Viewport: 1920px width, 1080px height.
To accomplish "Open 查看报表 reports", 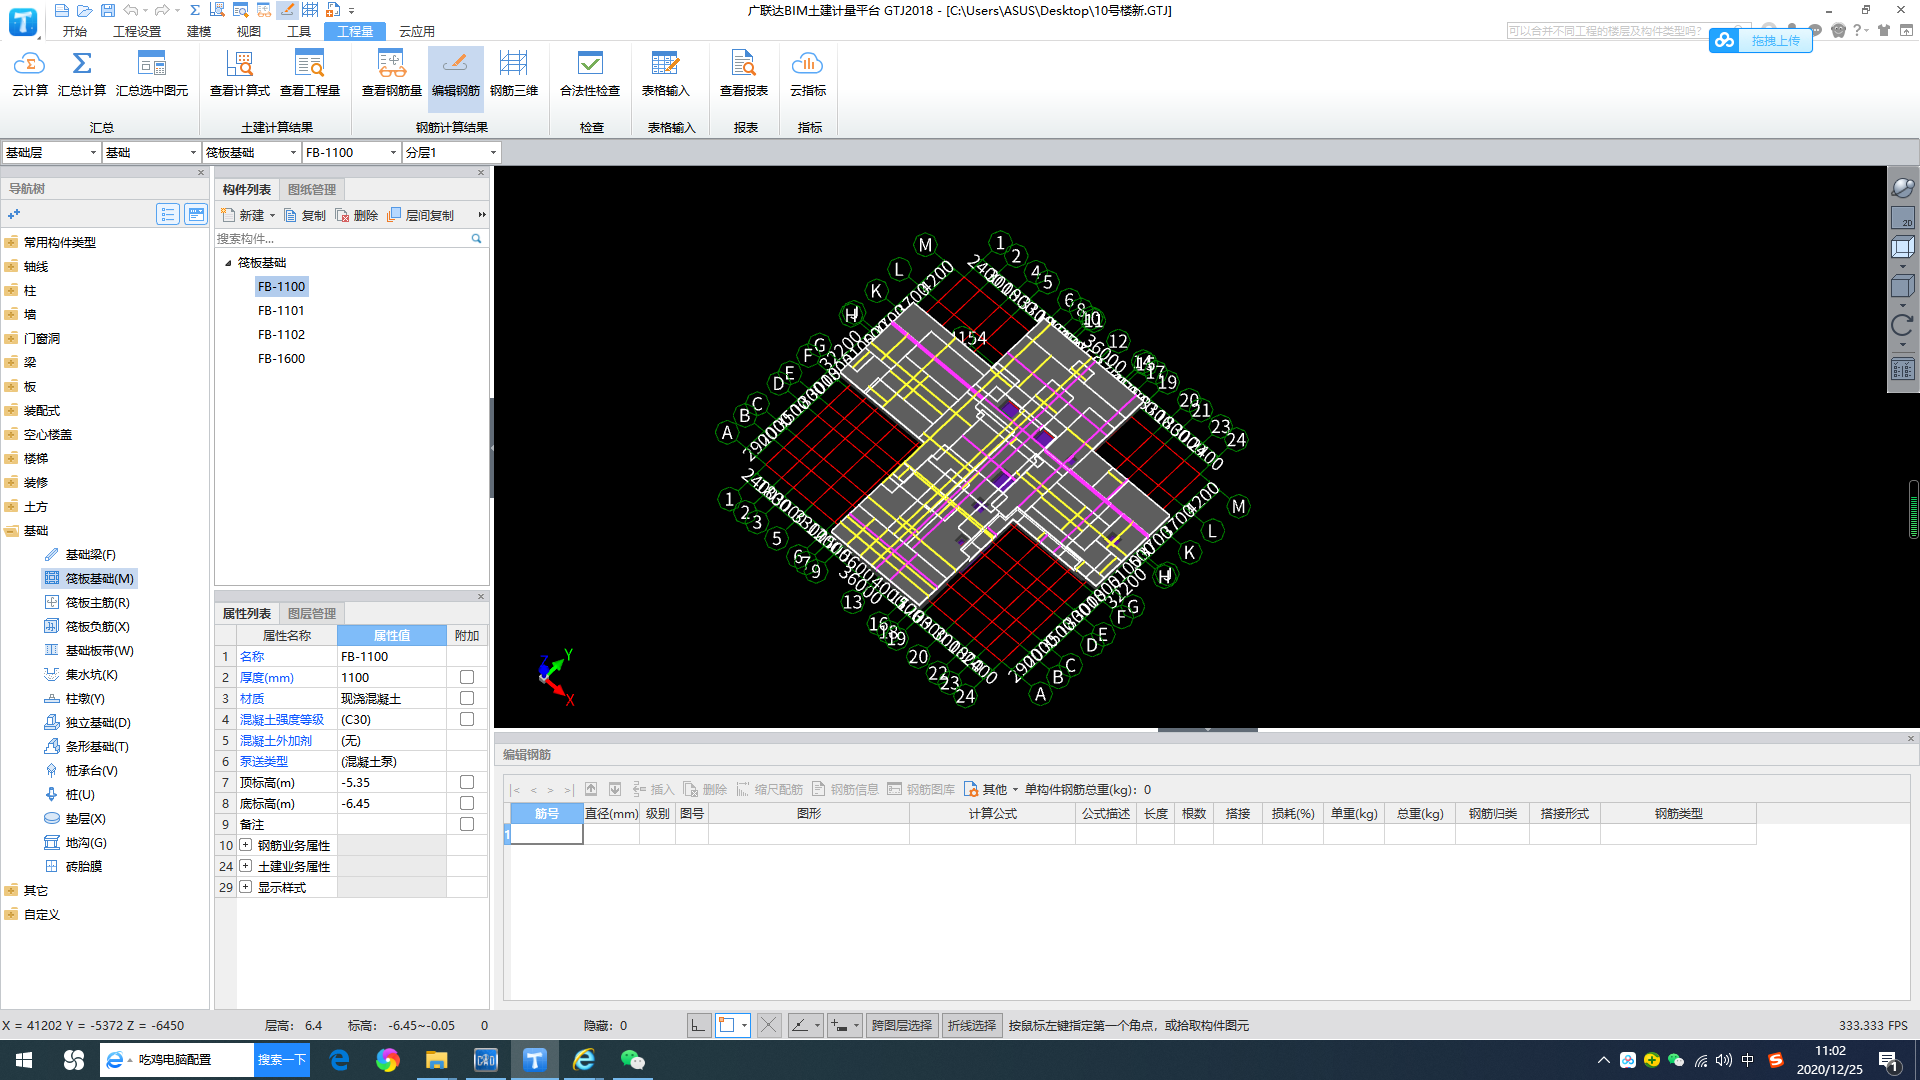I will [744, 74].
